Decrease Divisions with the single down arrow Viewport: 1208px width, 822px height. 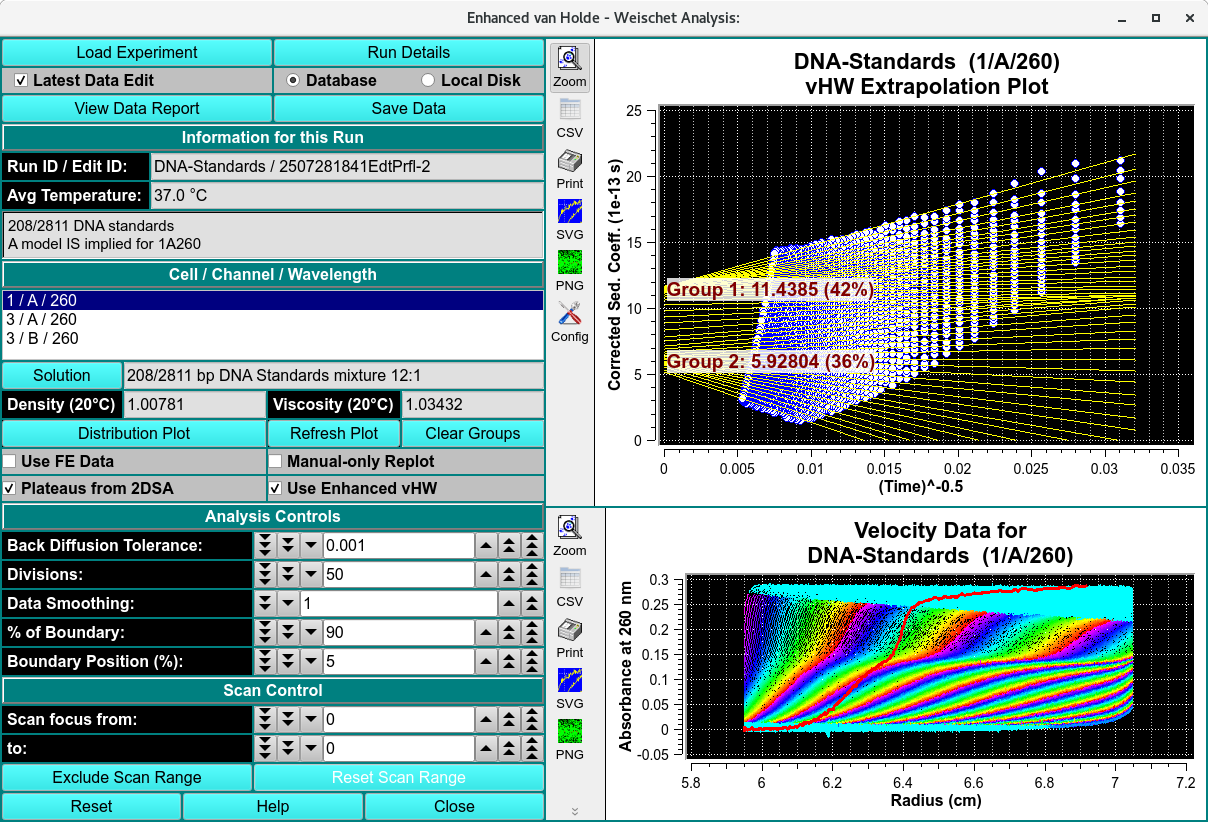pos(310,575)
